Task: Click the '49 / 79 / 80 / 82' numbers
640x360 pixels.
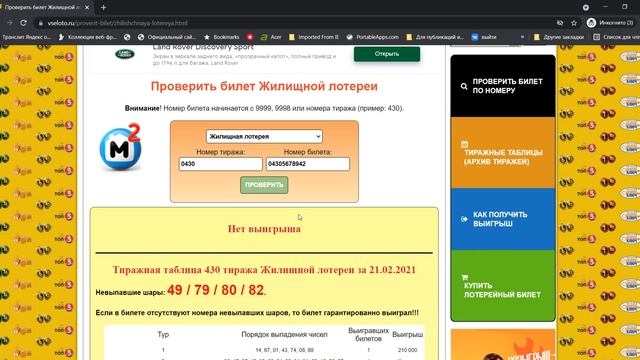Action: (216, 290)
